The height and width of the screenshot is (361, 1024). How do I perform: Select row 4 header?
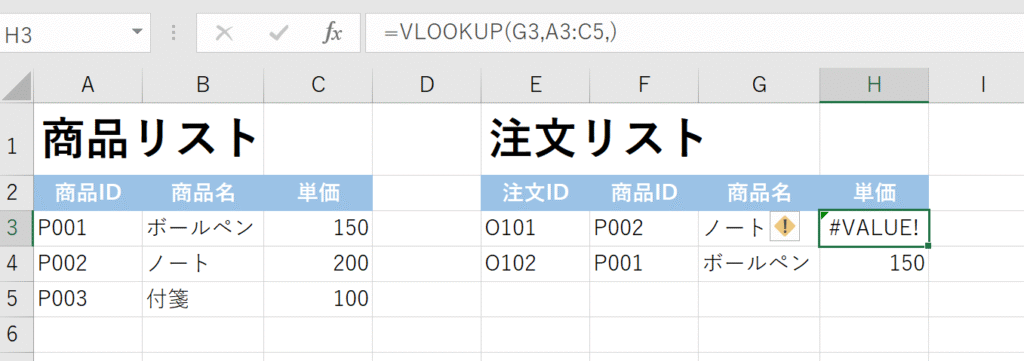pyautogui.click(x=16, y=263)
